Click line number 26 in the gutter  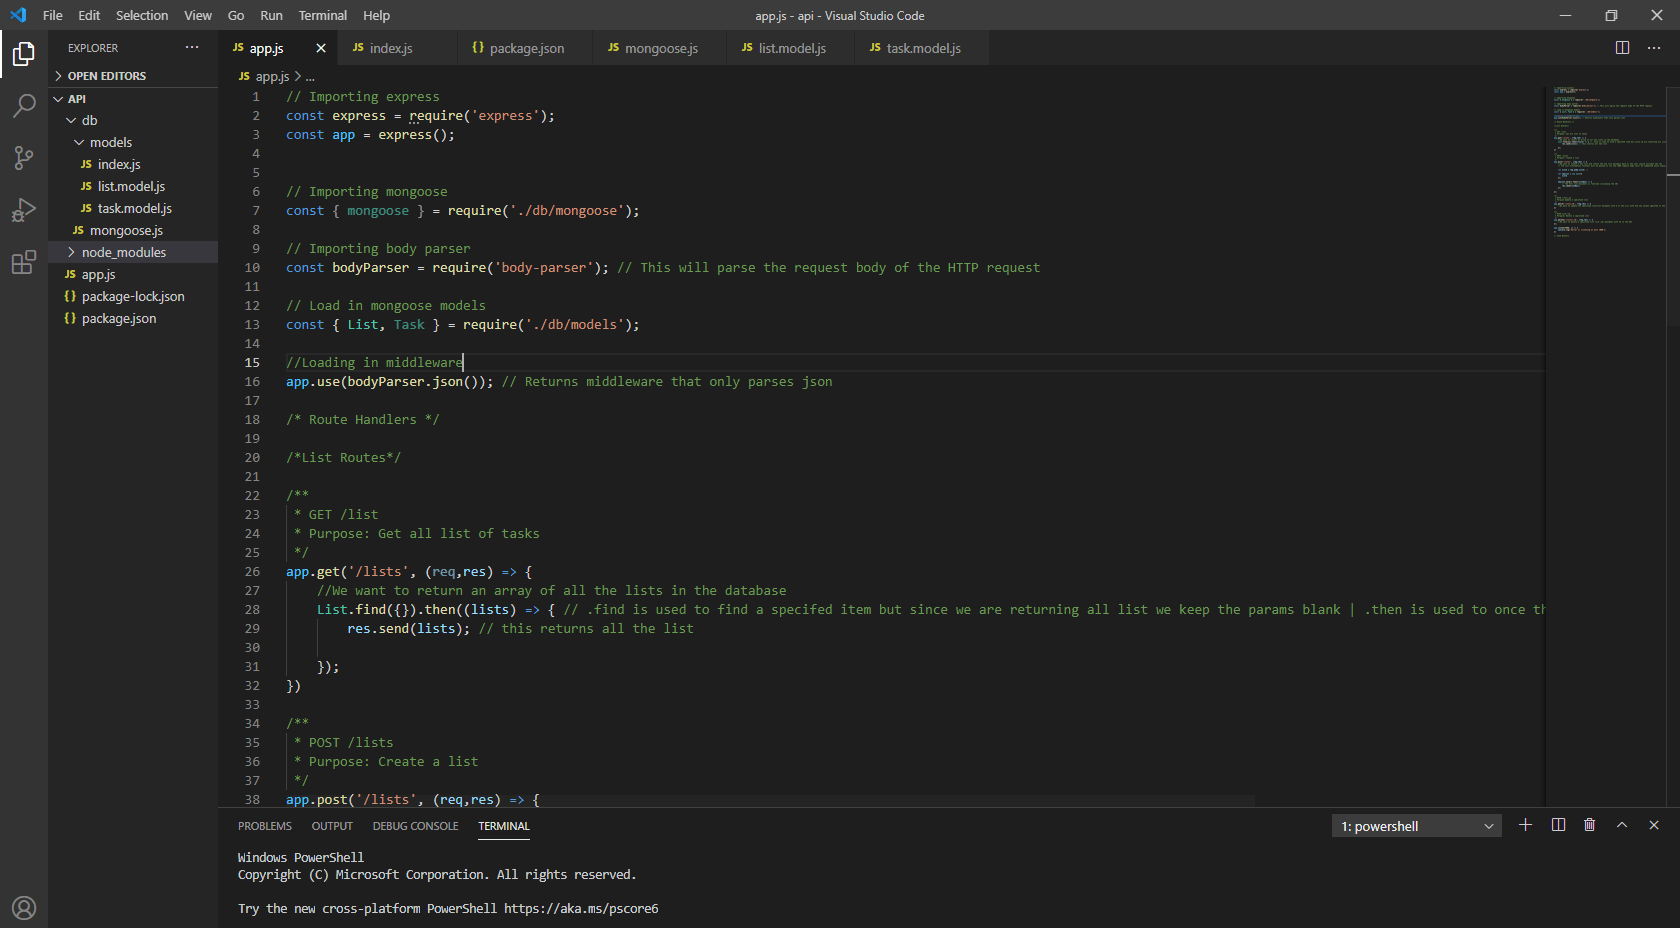[252, 572]
